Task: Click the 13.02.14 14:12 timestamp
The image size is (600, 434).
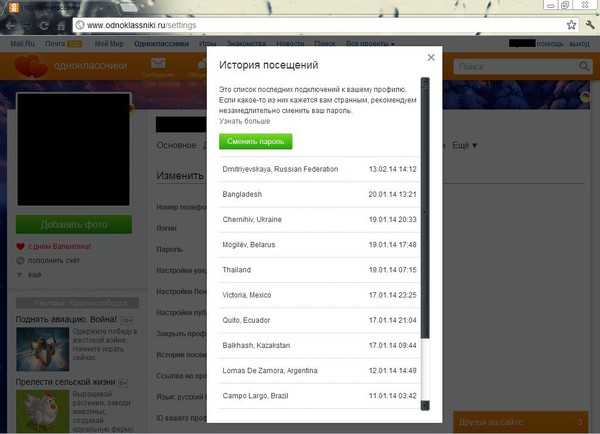Action: click(x=392, y=169)
